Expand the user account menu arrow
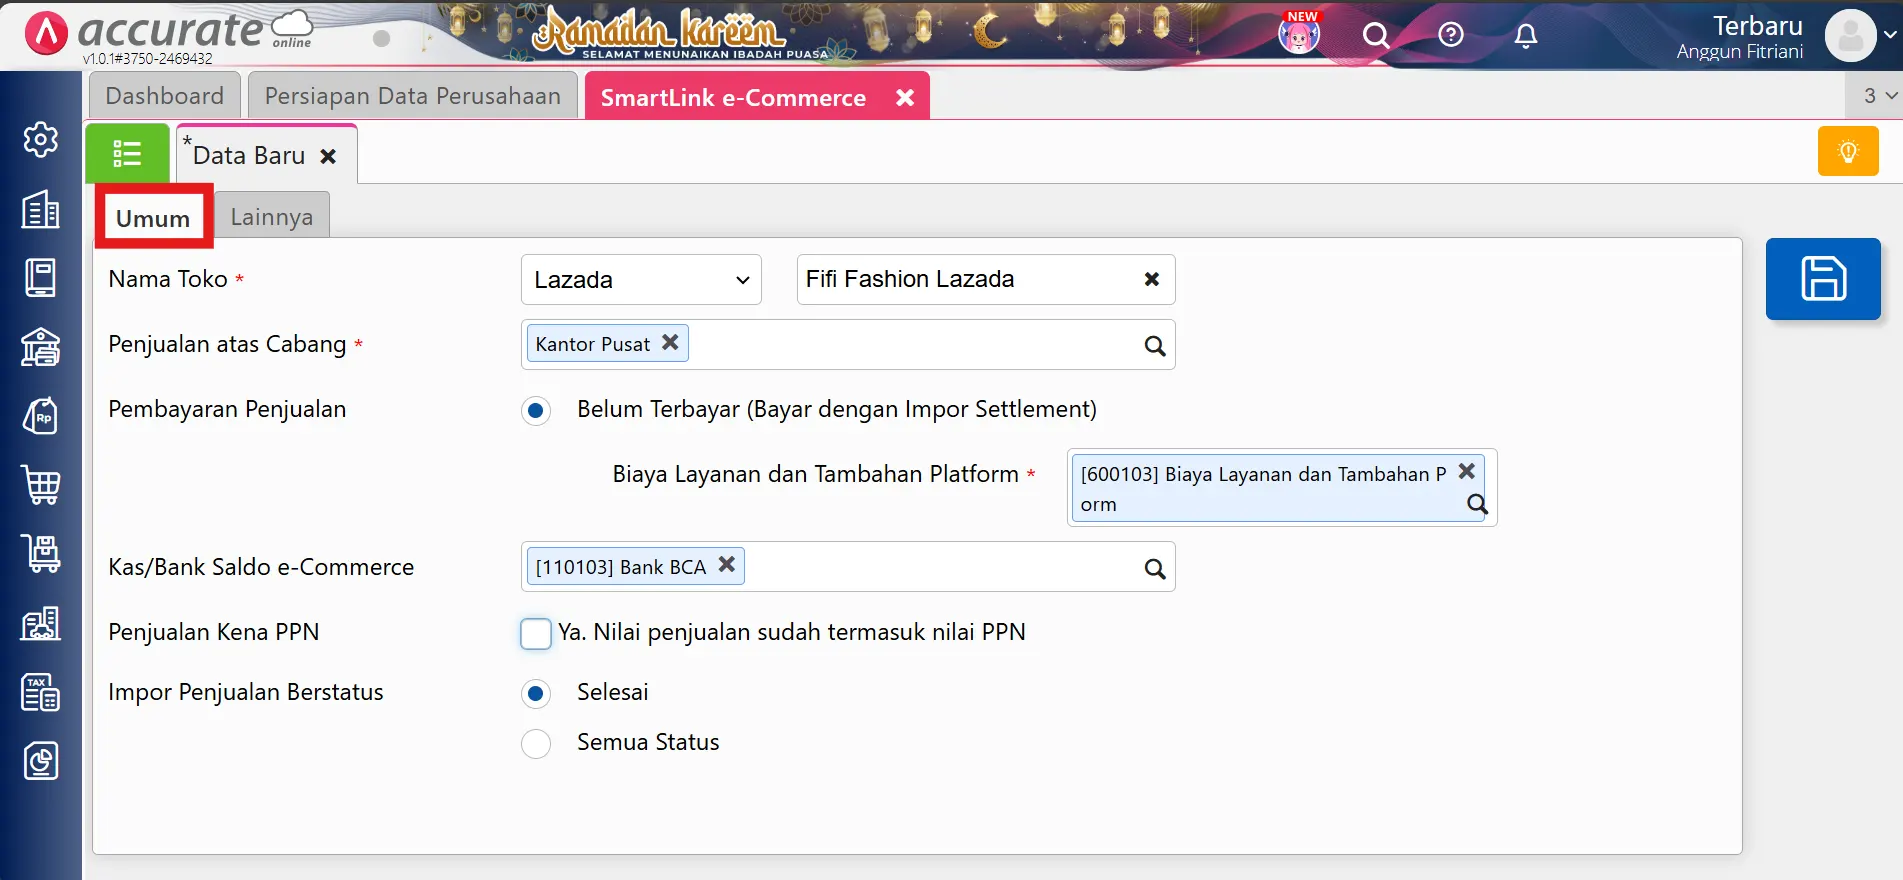The height and width of the screenshot is (880, 1903). coord(1889,35)
